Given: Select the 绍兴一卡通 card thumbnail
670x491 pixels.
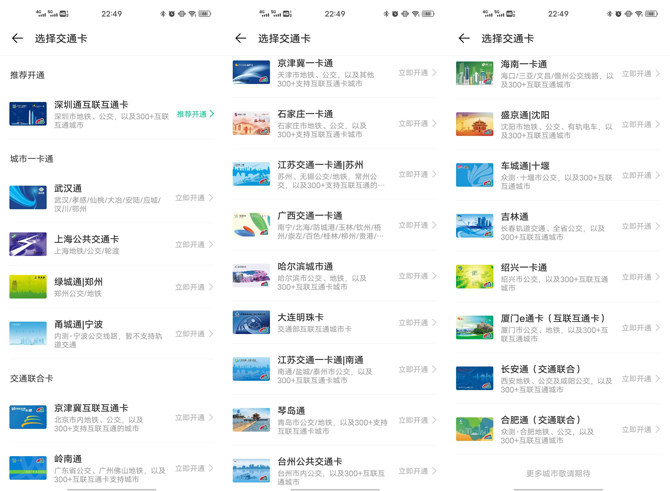Looking at the screenshot, I should coord(475,276).
